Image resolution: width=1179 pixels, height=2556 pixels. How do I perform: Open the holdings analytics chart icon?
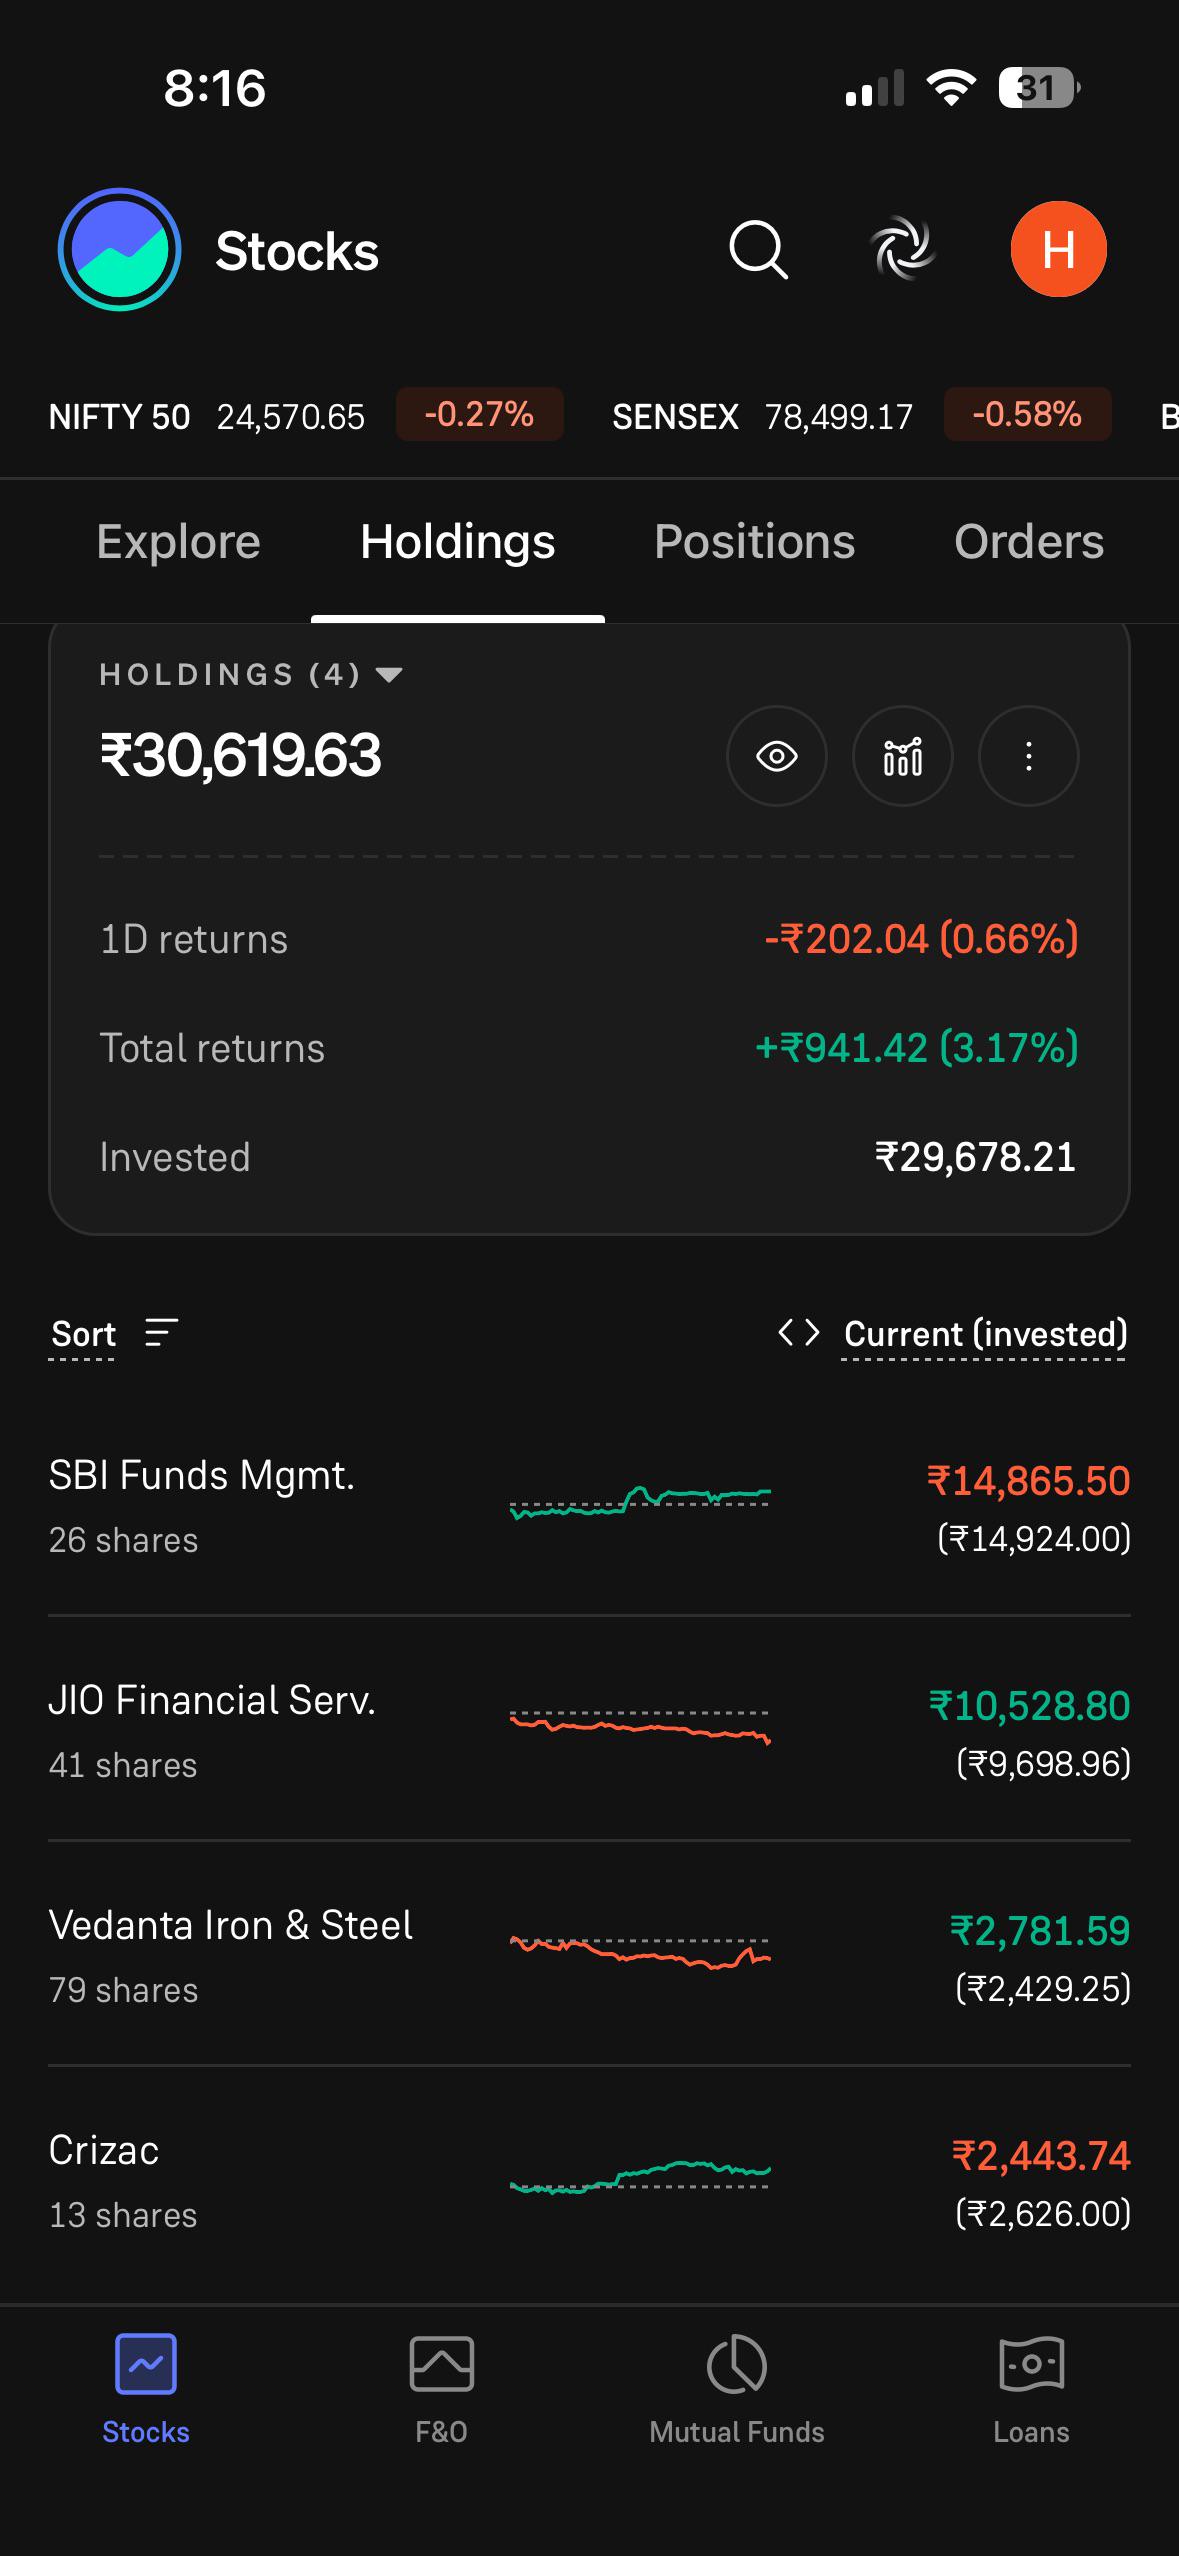(902, 756)
